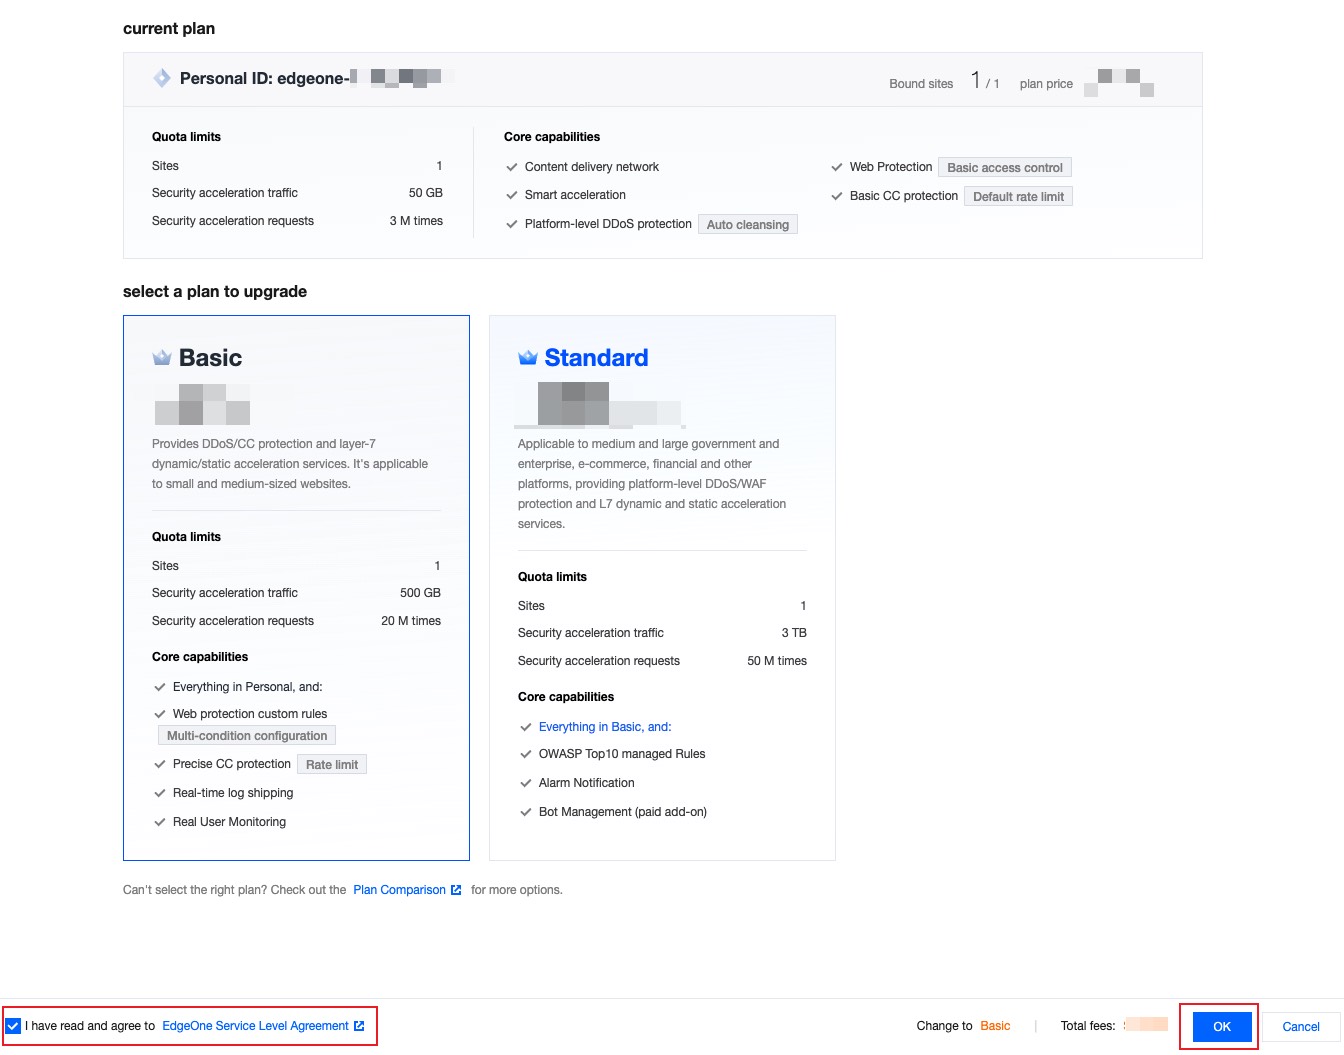
Task: Click the 'Content delivery network' text
Action: click(592, 167)
